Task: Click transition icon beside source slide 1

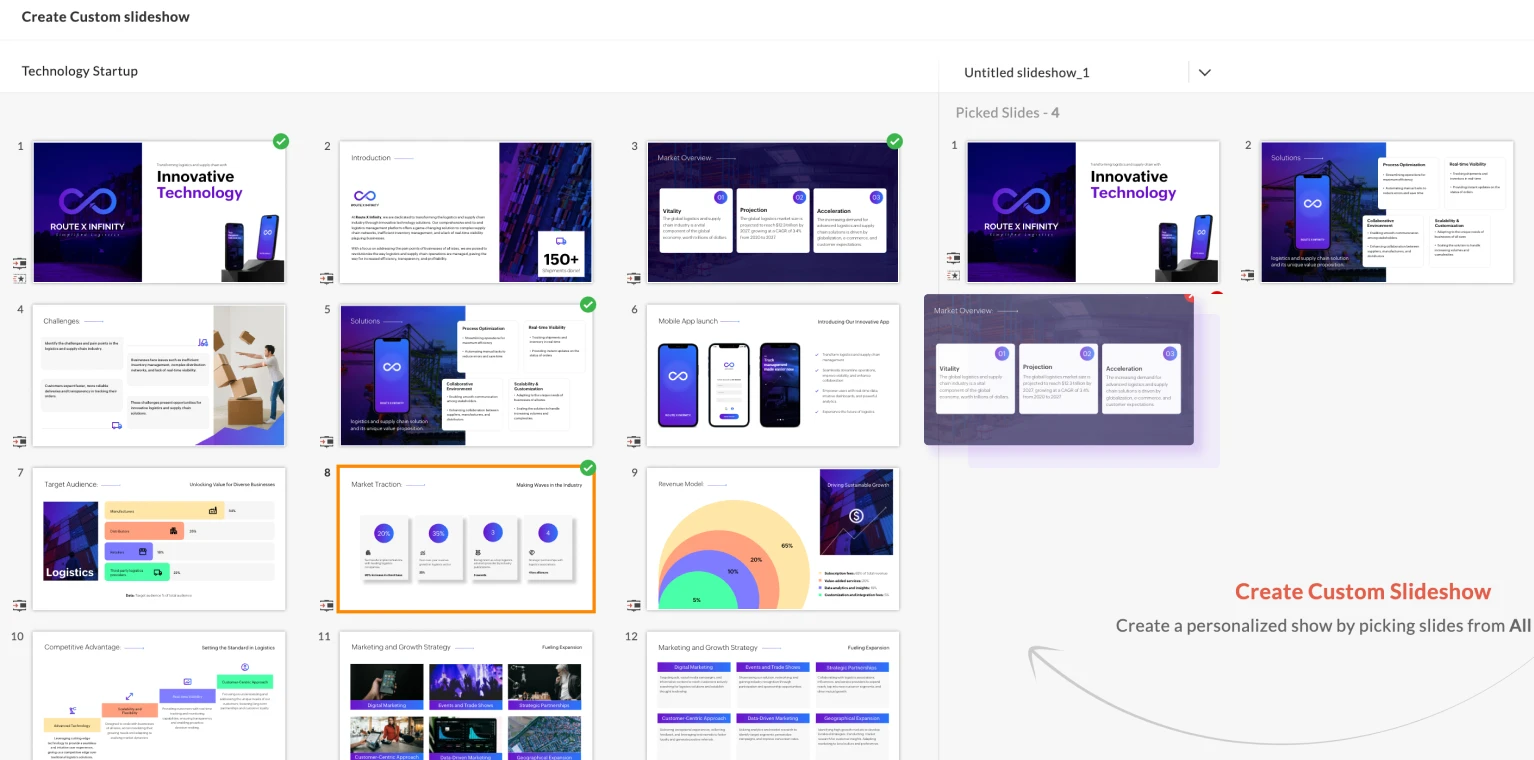Action: [19, 262]
